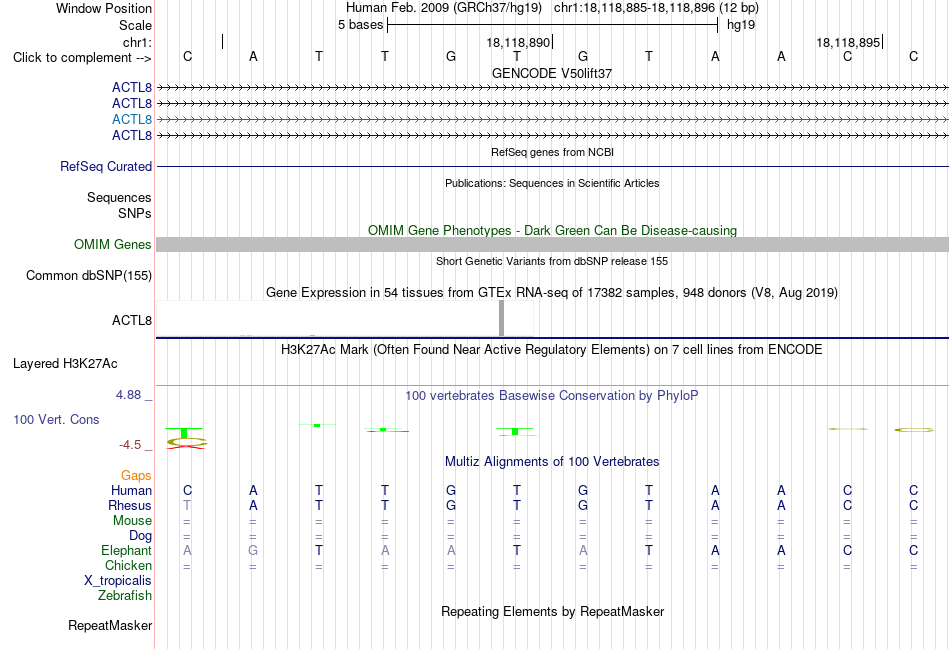This screenshot has width=950, height=649.
Task: Click the Sequences publications subtrack label
Action: coord(119,198)
